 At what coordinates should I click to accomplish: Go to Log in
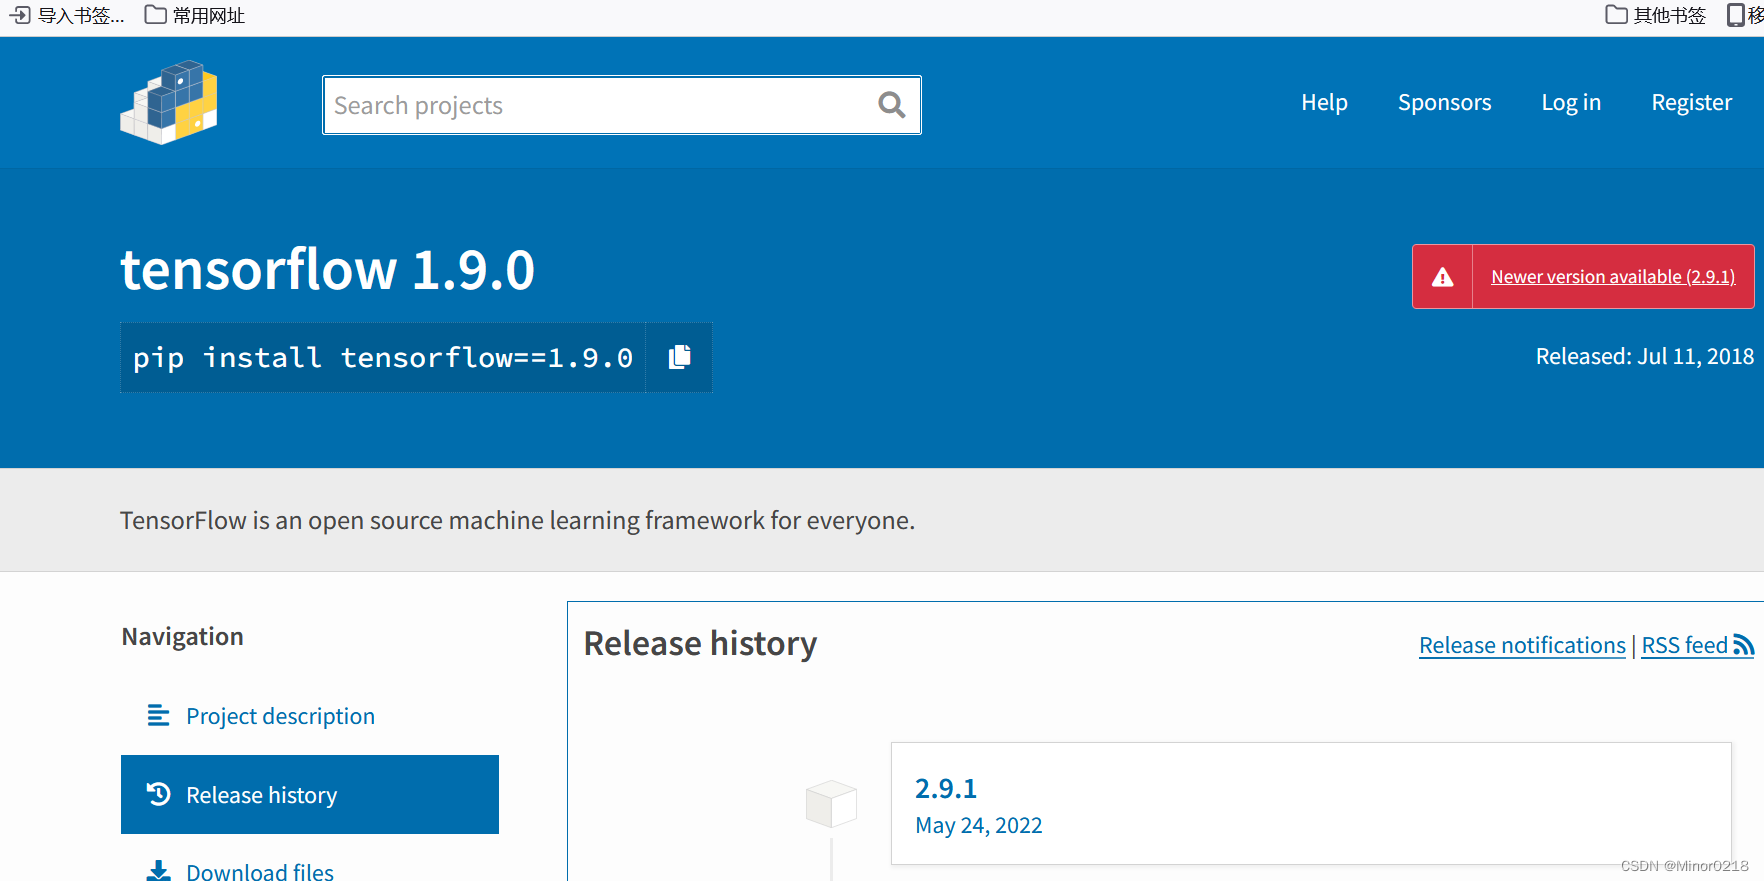click(1571, 103)
